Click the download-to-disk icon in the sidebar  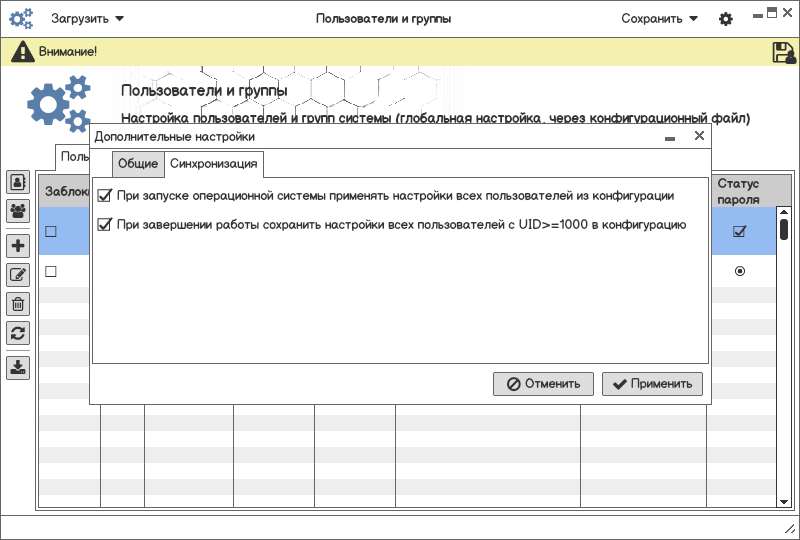tap(18, 367)
